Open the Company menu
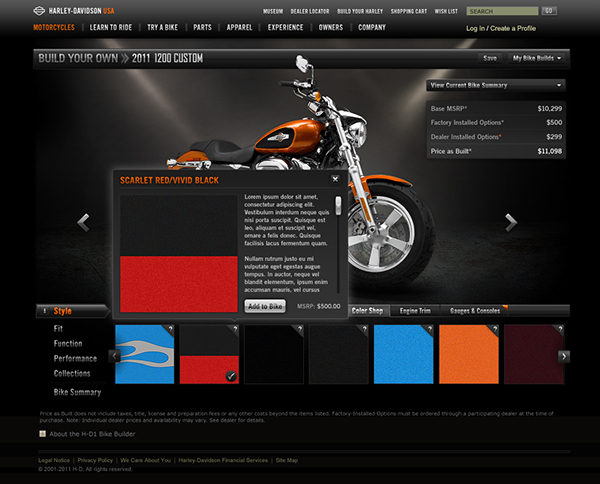 tap(372, 27)
